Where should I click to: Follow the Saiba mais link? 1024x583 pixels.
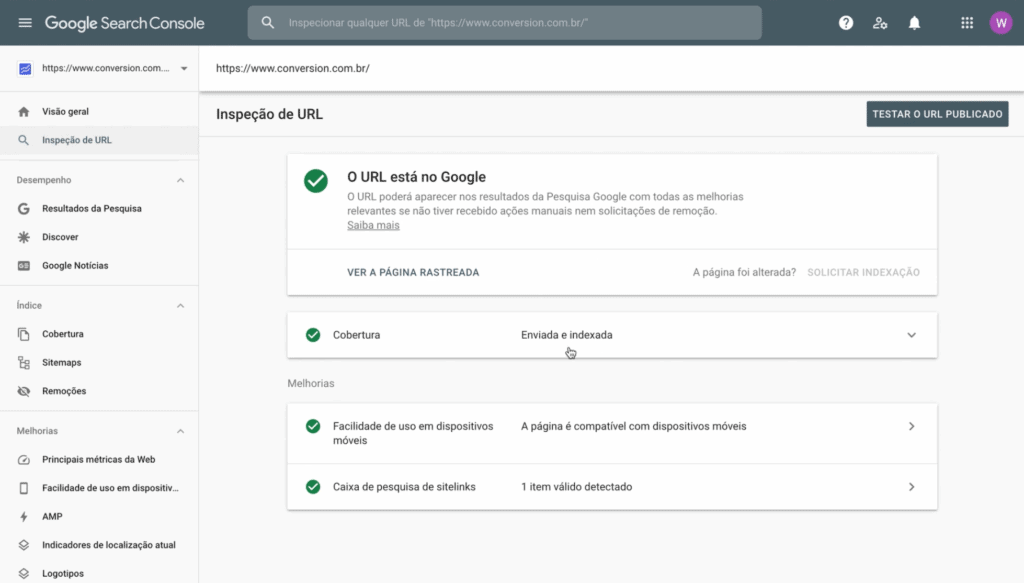click(373, 225)
